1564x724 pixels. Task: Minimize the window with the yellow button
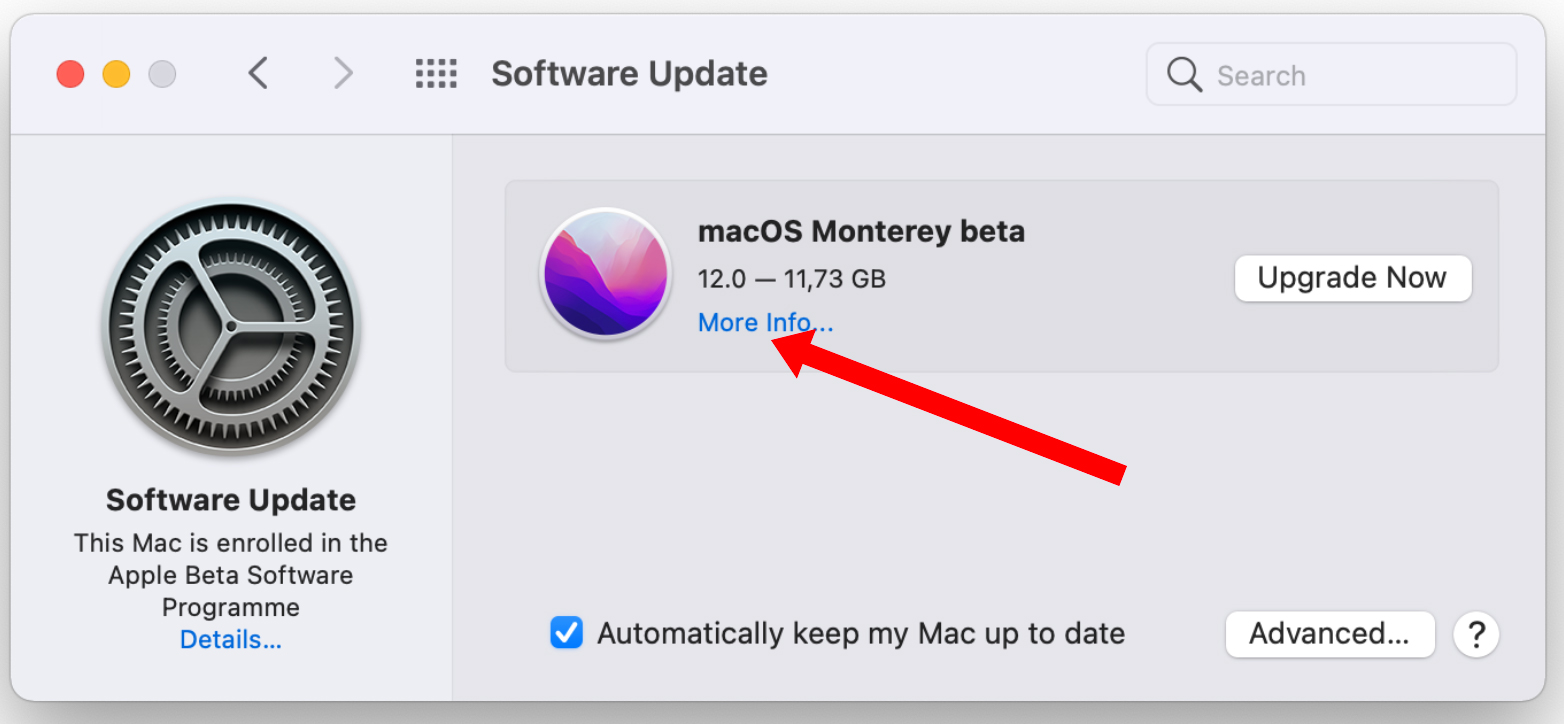point(116,74)
